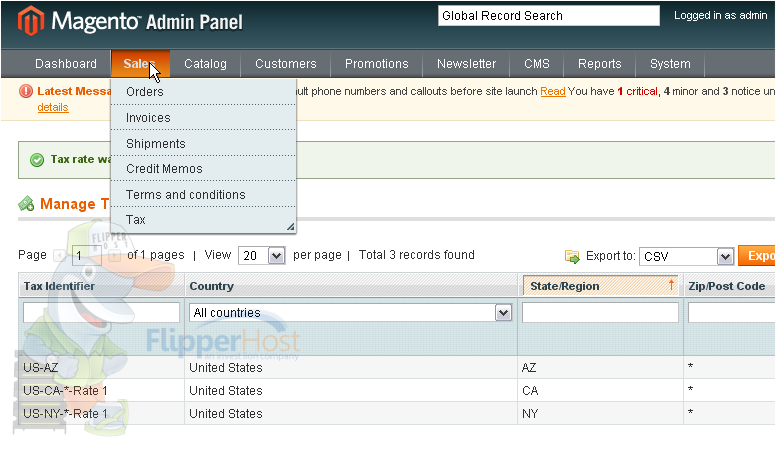Click the Manage Tax Rates heading icon
This screenshot has height=450, width=776.
point(26,203)
